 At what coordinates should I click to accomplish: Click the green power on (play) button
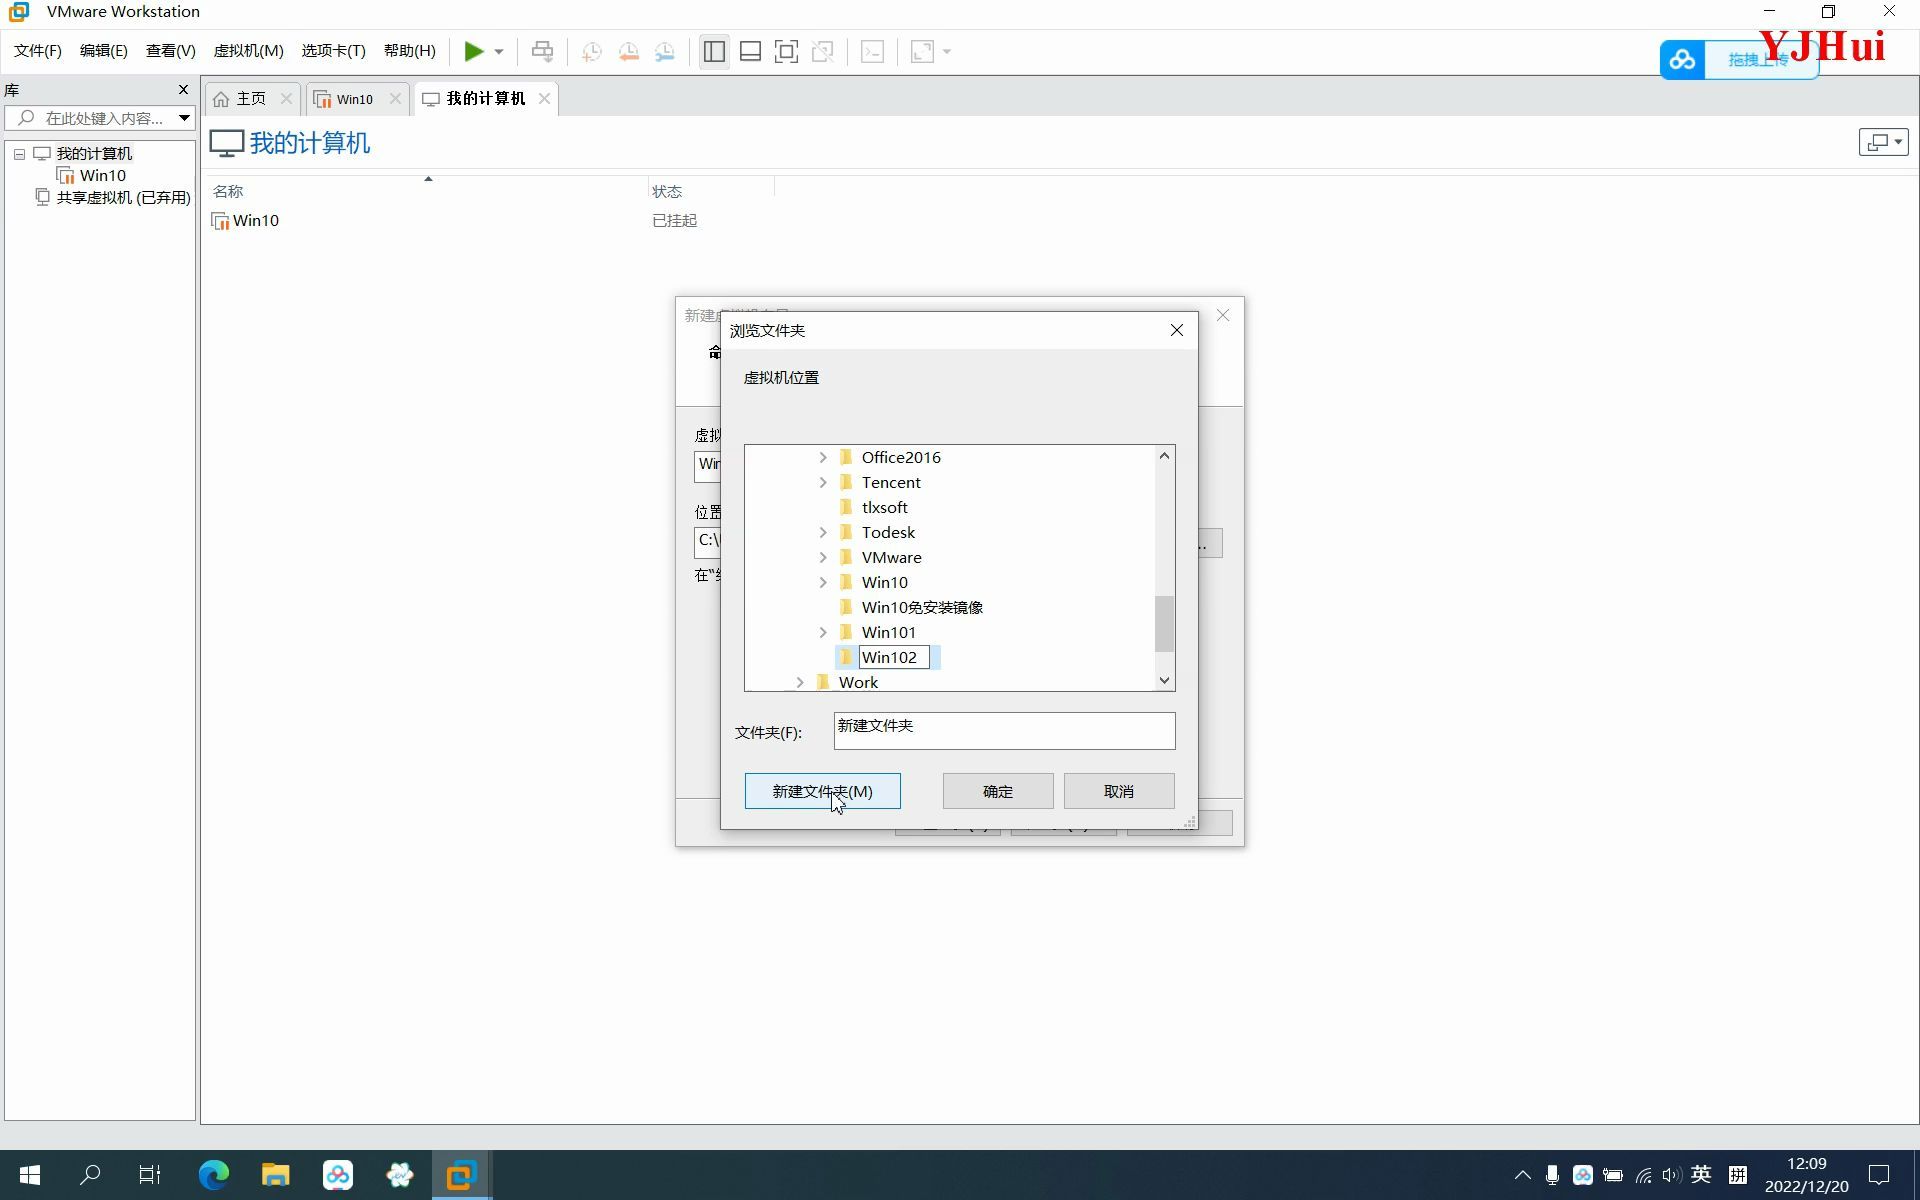click(x=474, y=51)
